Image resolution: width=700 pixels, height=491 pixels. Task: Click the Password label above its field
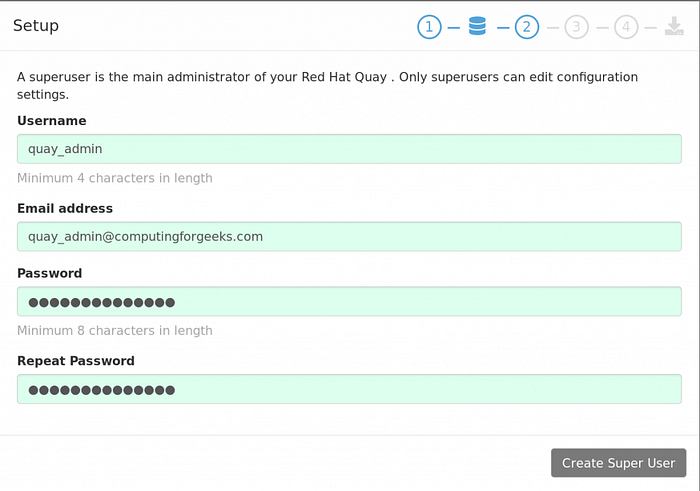(50, 273)
